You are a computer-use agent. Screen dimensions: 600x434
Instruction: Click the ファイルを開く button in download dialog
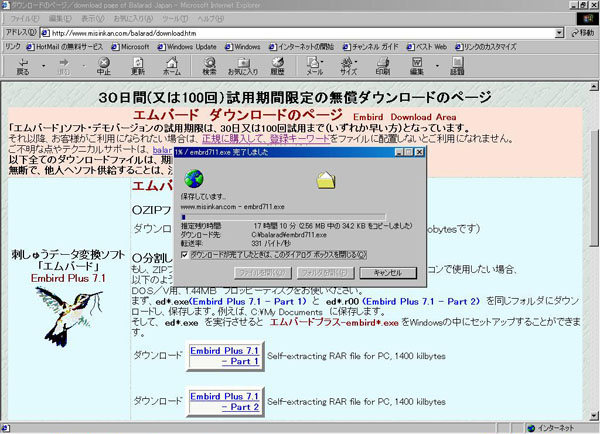coord(262,273)
